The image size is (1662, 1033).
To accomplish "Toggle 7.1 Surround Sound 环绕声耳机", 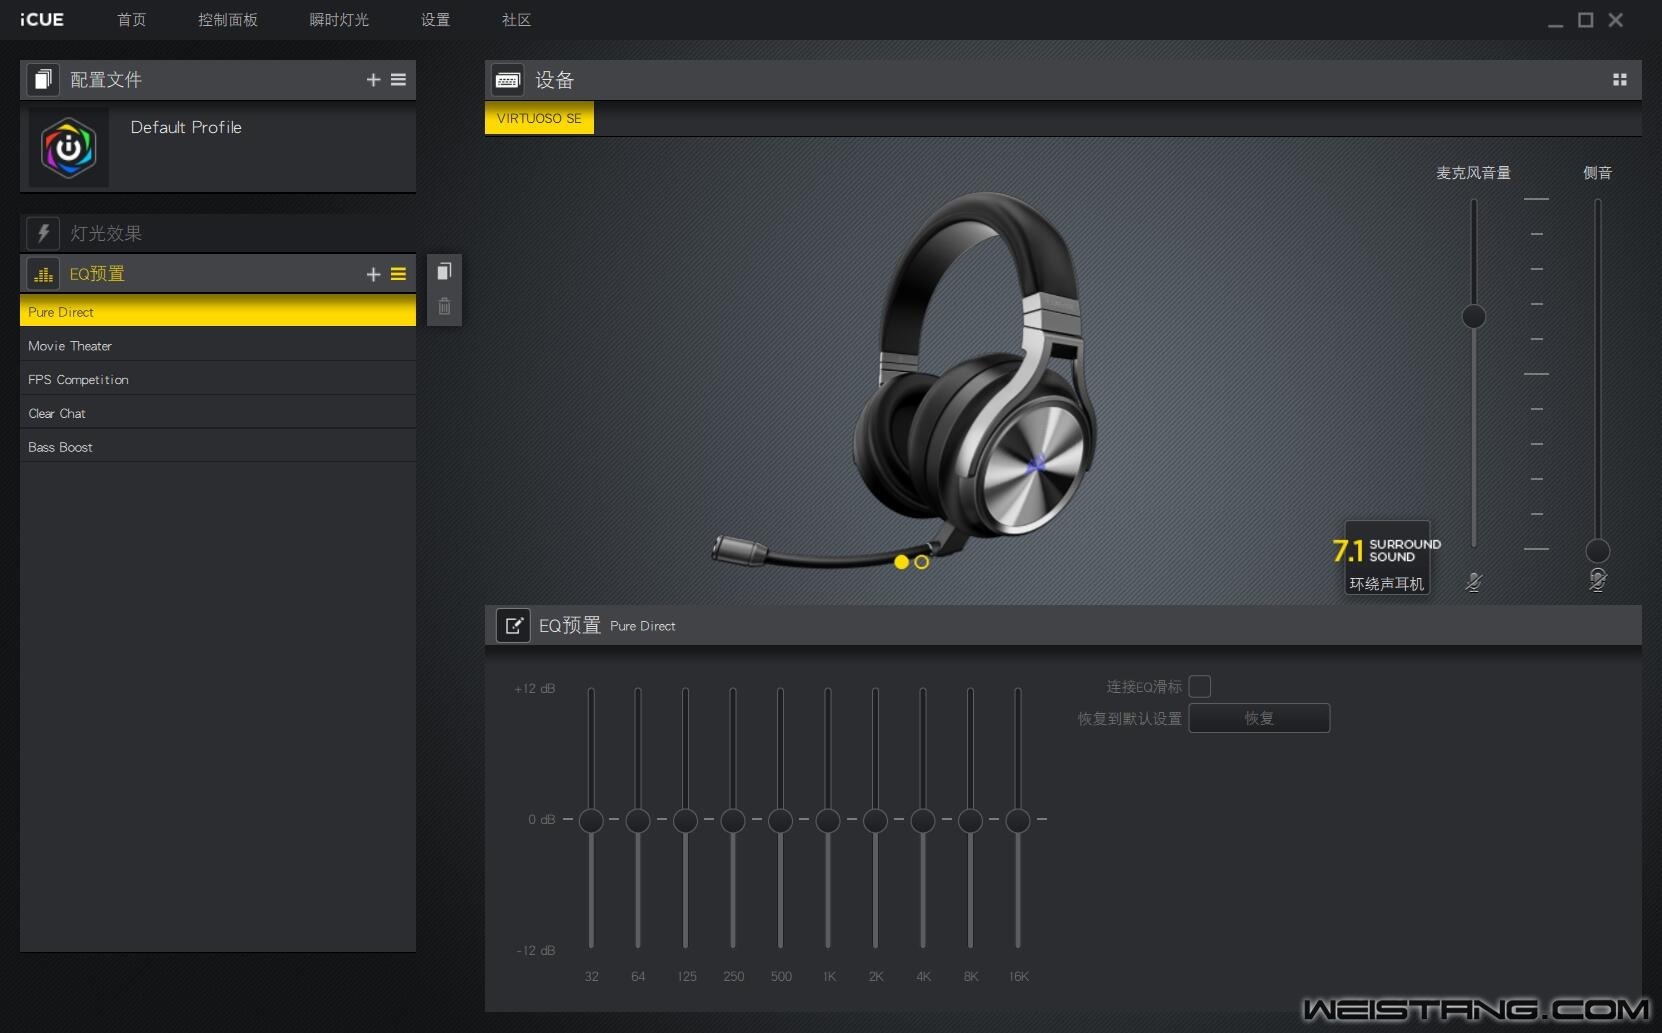I will point(1387,558).
